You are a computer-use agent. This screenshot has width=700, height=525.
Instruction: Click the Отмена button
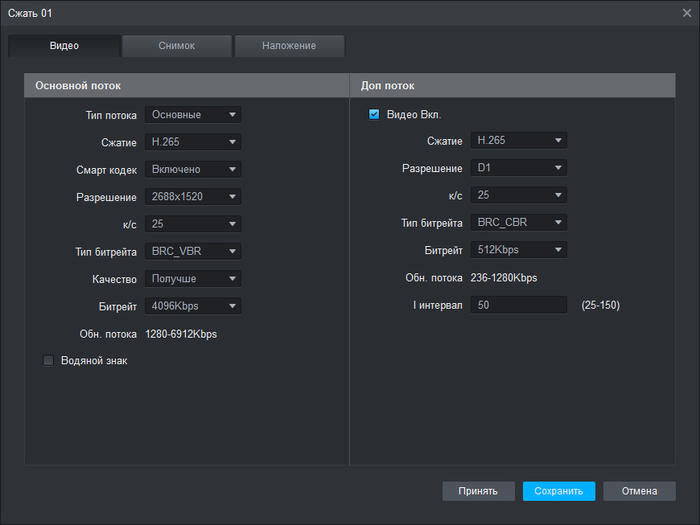click(x=639, y=491)
